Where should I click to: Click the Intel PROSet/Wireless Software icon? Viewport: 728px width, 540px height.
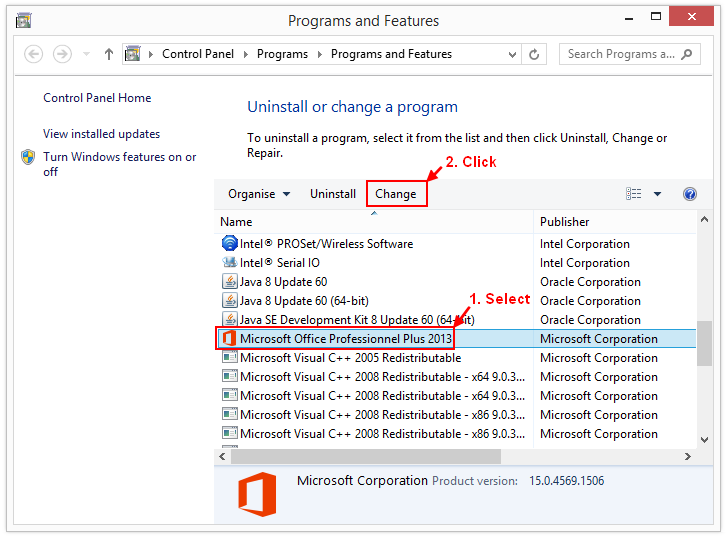[x=229, y=244]
